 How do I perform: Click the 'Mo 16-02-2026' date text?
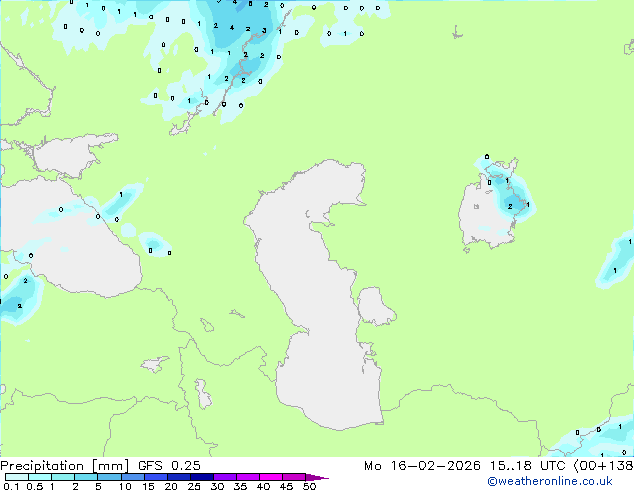click(x=422, y=466)
